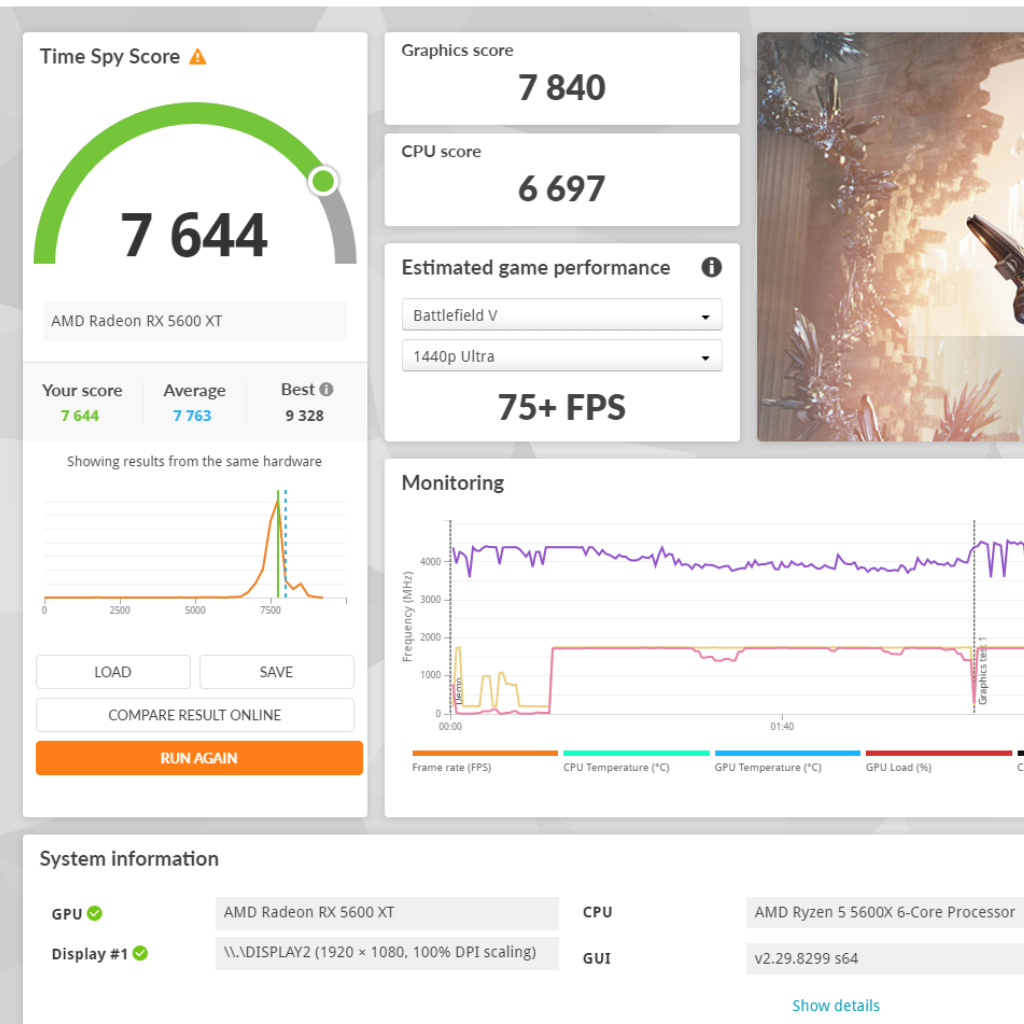Toggle the CPU Temperature legend swatch
Screen dimensions: 1024x1024
636,753
